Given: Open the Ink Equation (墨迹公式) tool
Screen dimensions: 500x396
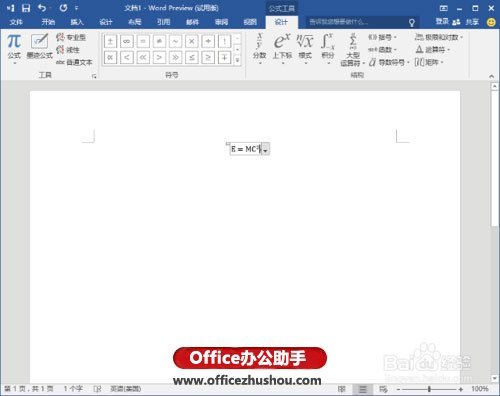Looking at the screenshot, I should coord(39,47).
